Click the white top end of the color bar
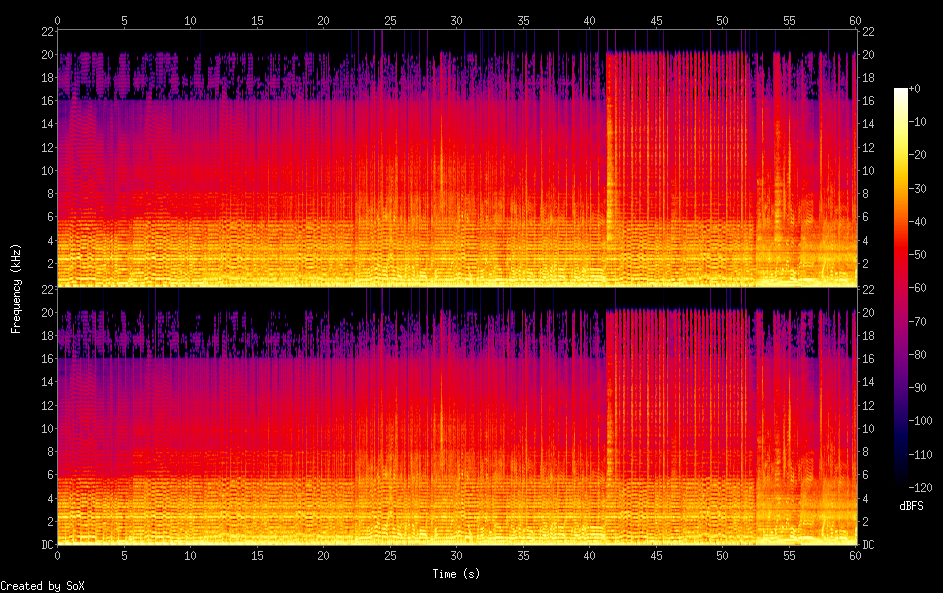This screenshot has height=593, width=943. coord(901,91)
